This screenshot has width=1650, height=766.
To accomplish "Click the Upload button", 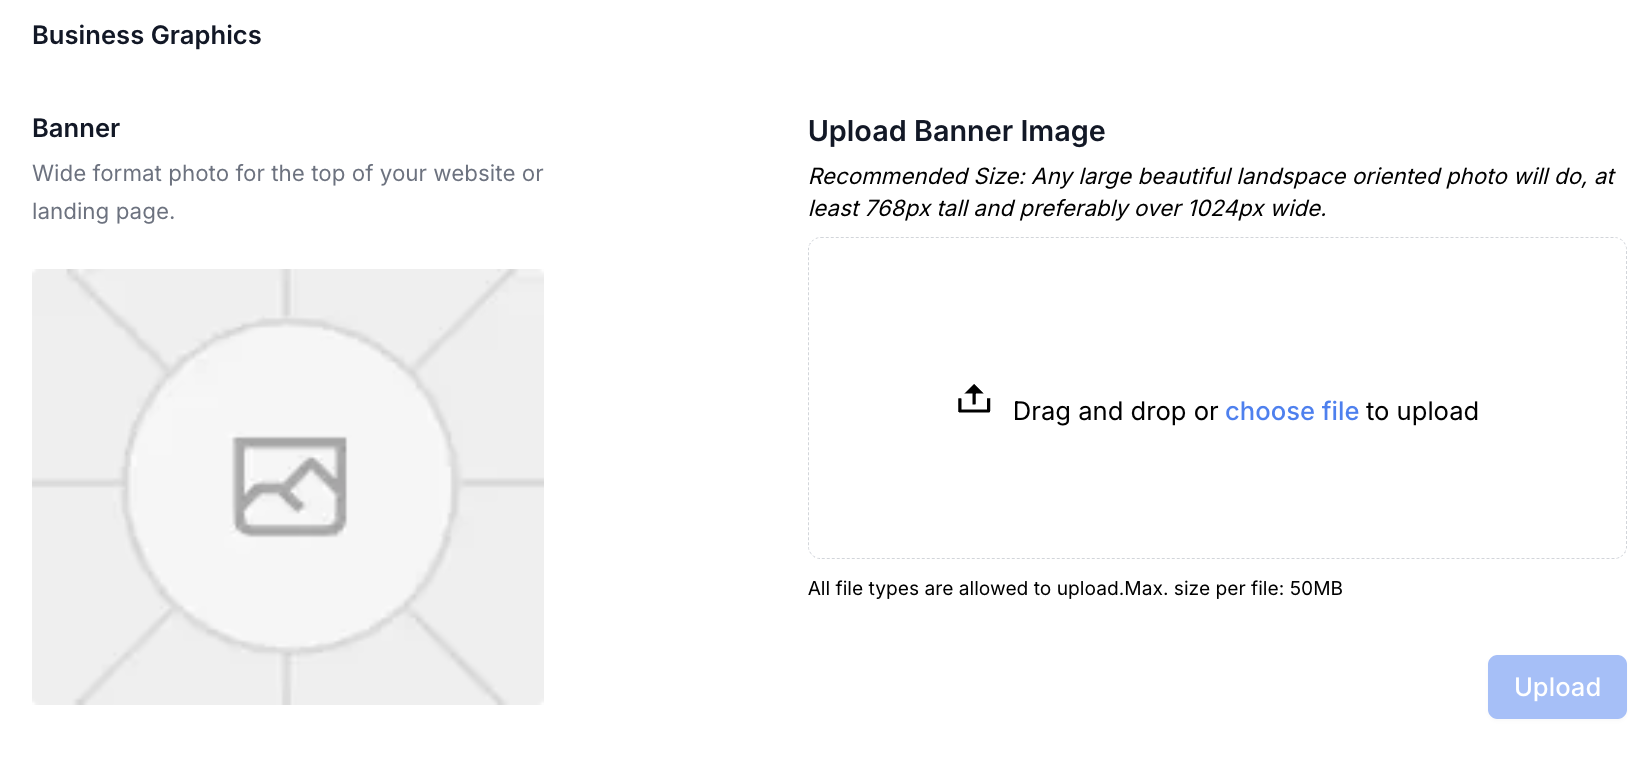I will pyautogui.click(x=1557, y=687).
